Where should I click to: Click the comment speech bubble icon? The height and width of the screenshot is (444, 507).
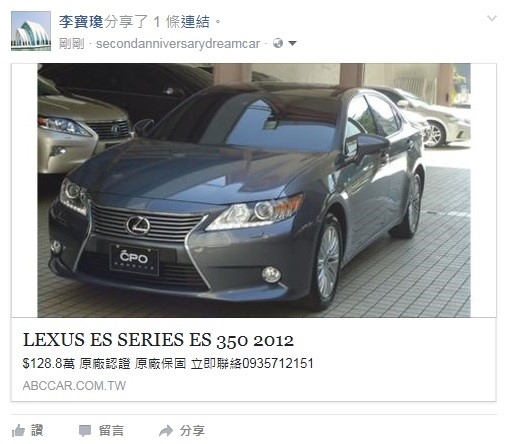(85, 431)
